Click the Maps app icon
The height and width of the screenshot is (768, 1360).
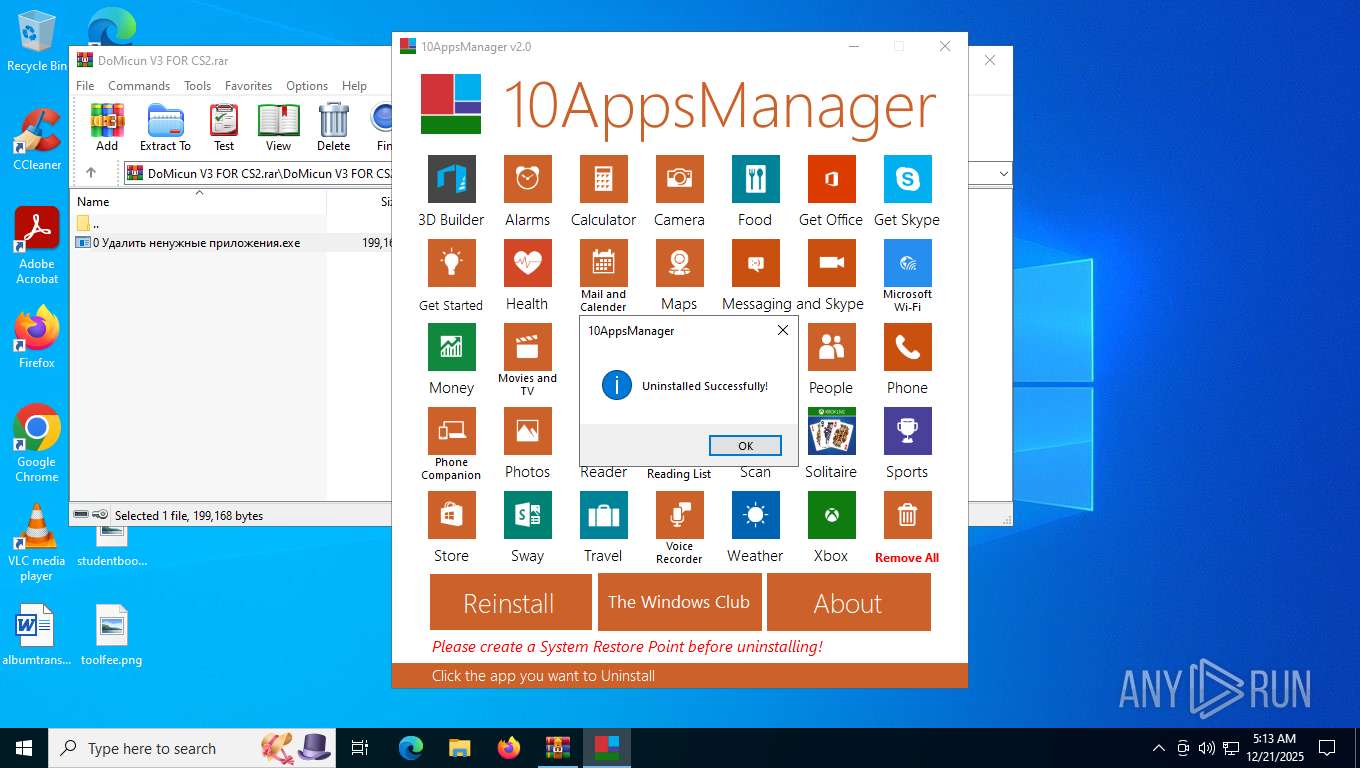(679, 263)
